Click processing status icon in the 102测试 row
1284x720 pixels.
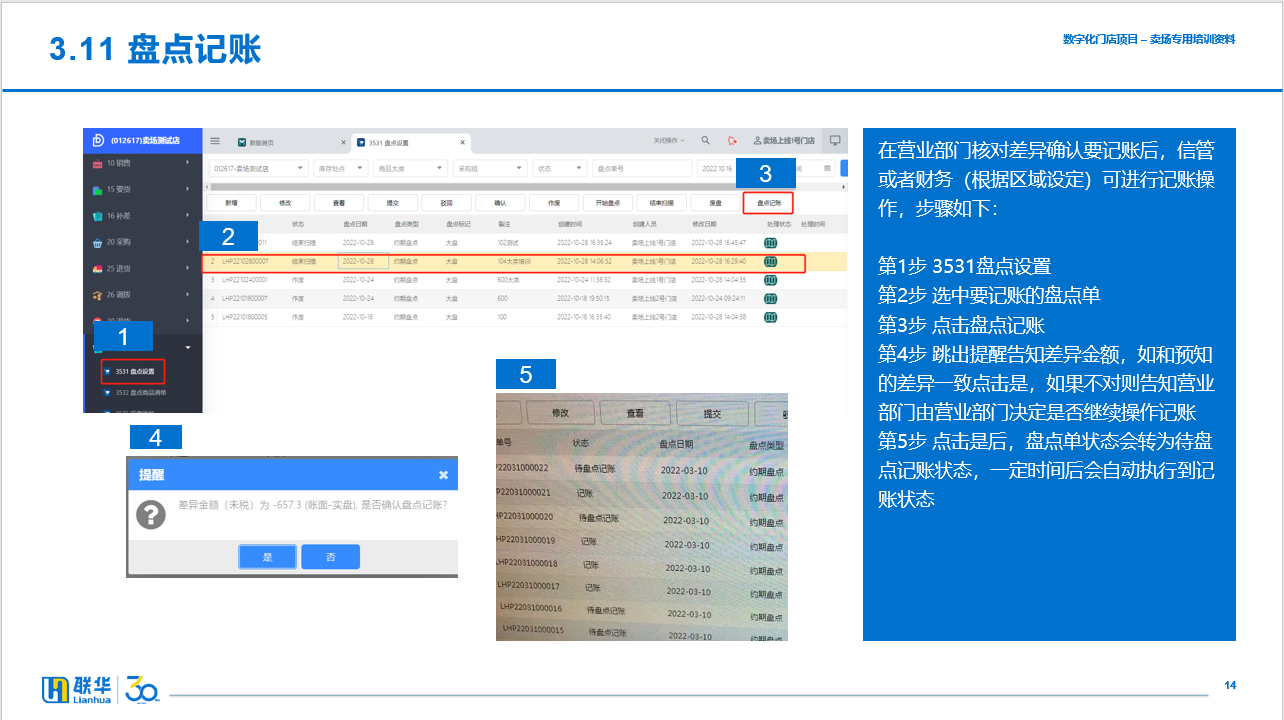click(x=771, y=242)
